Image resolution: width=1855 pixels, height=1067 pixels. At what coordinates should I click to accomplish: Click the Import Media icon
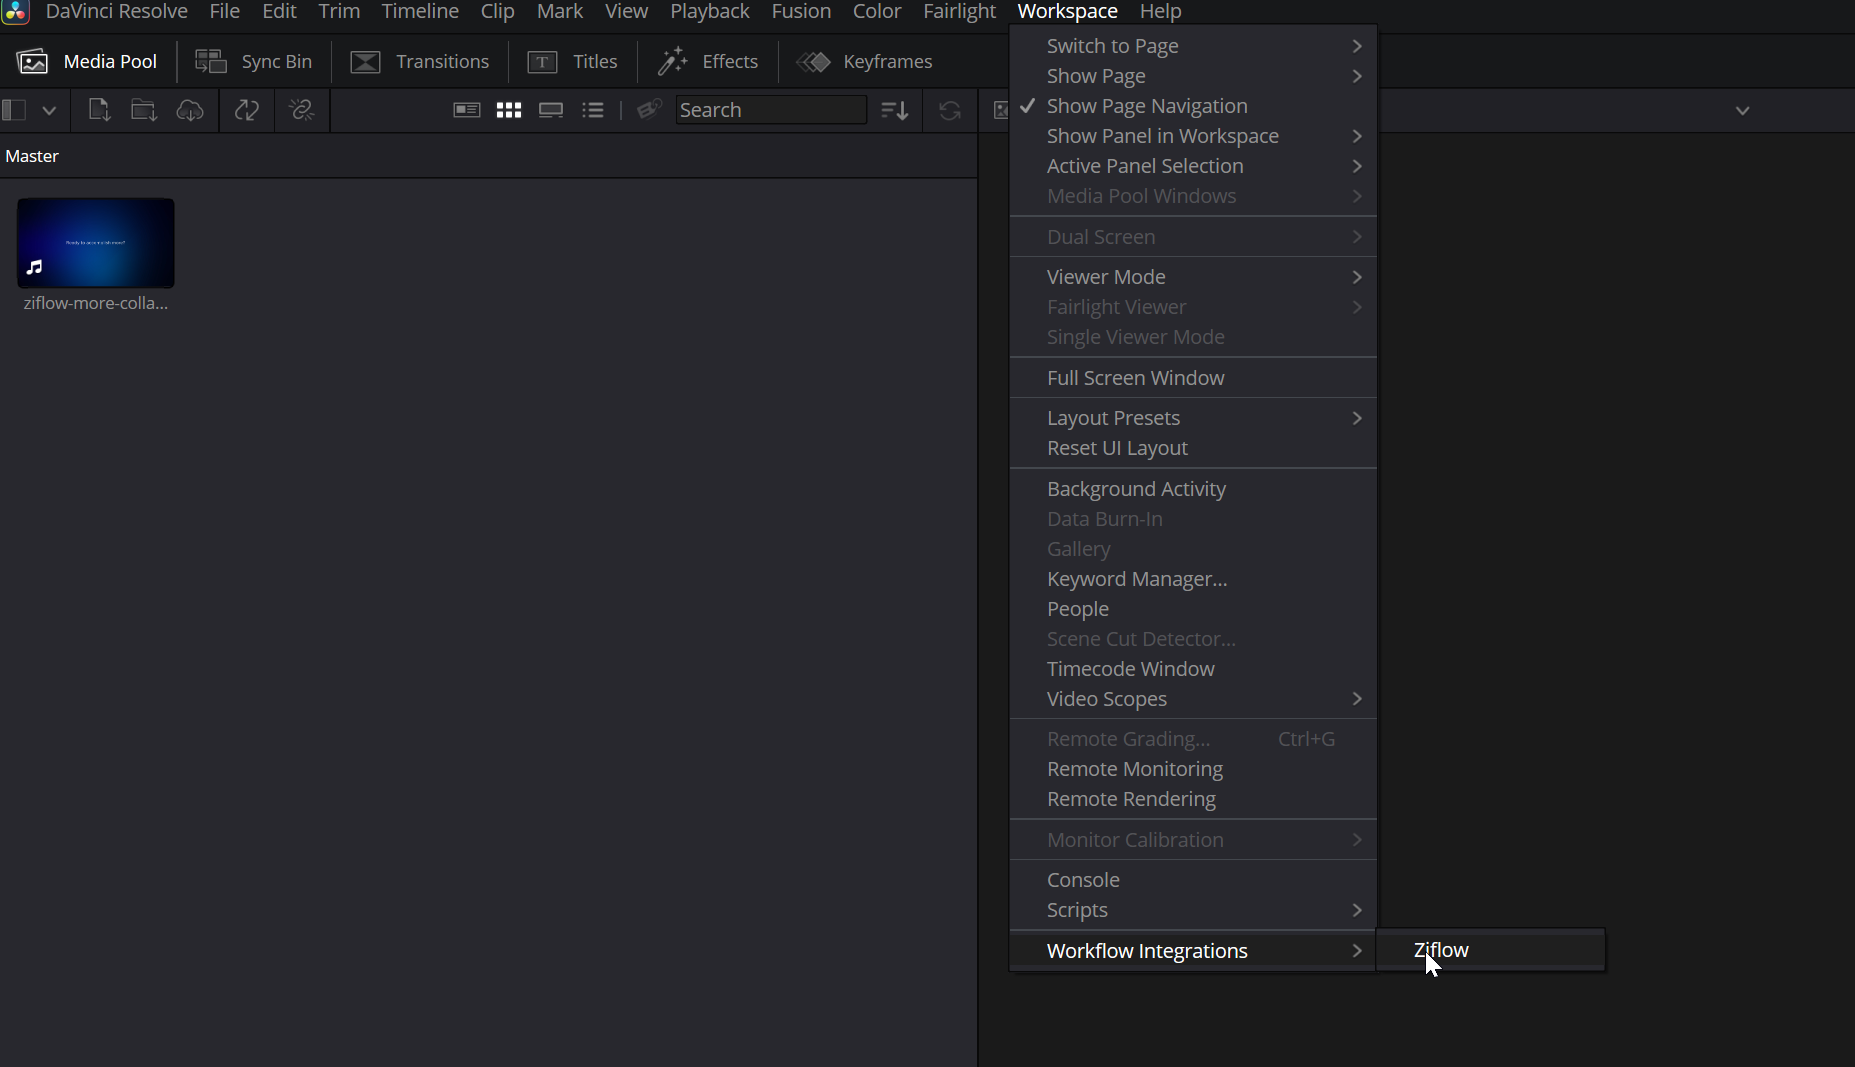tap(98, 110)
